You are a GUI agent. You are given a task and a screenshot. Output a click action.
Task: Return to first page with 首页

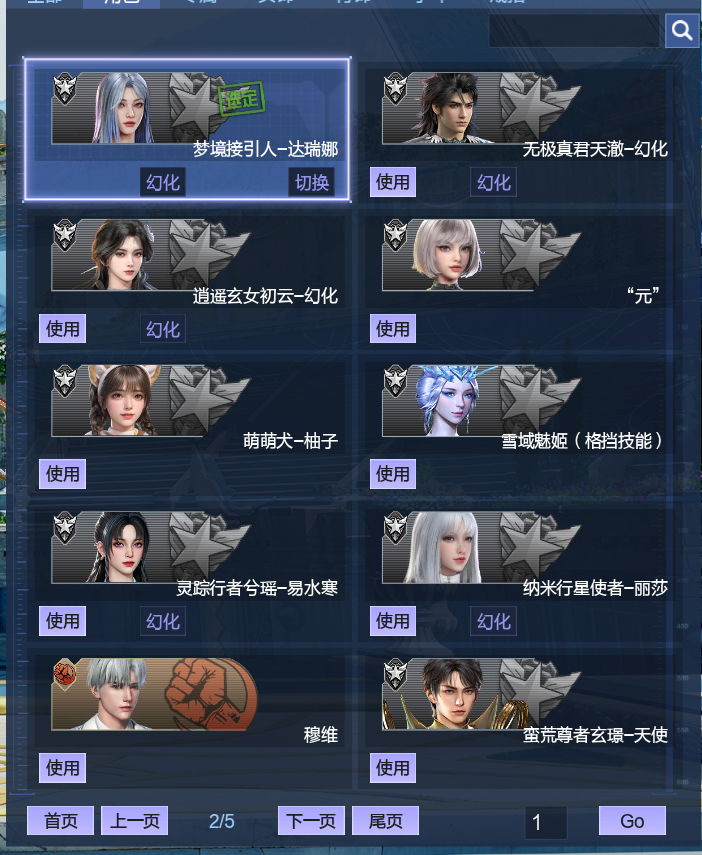[x=61, y=821]
